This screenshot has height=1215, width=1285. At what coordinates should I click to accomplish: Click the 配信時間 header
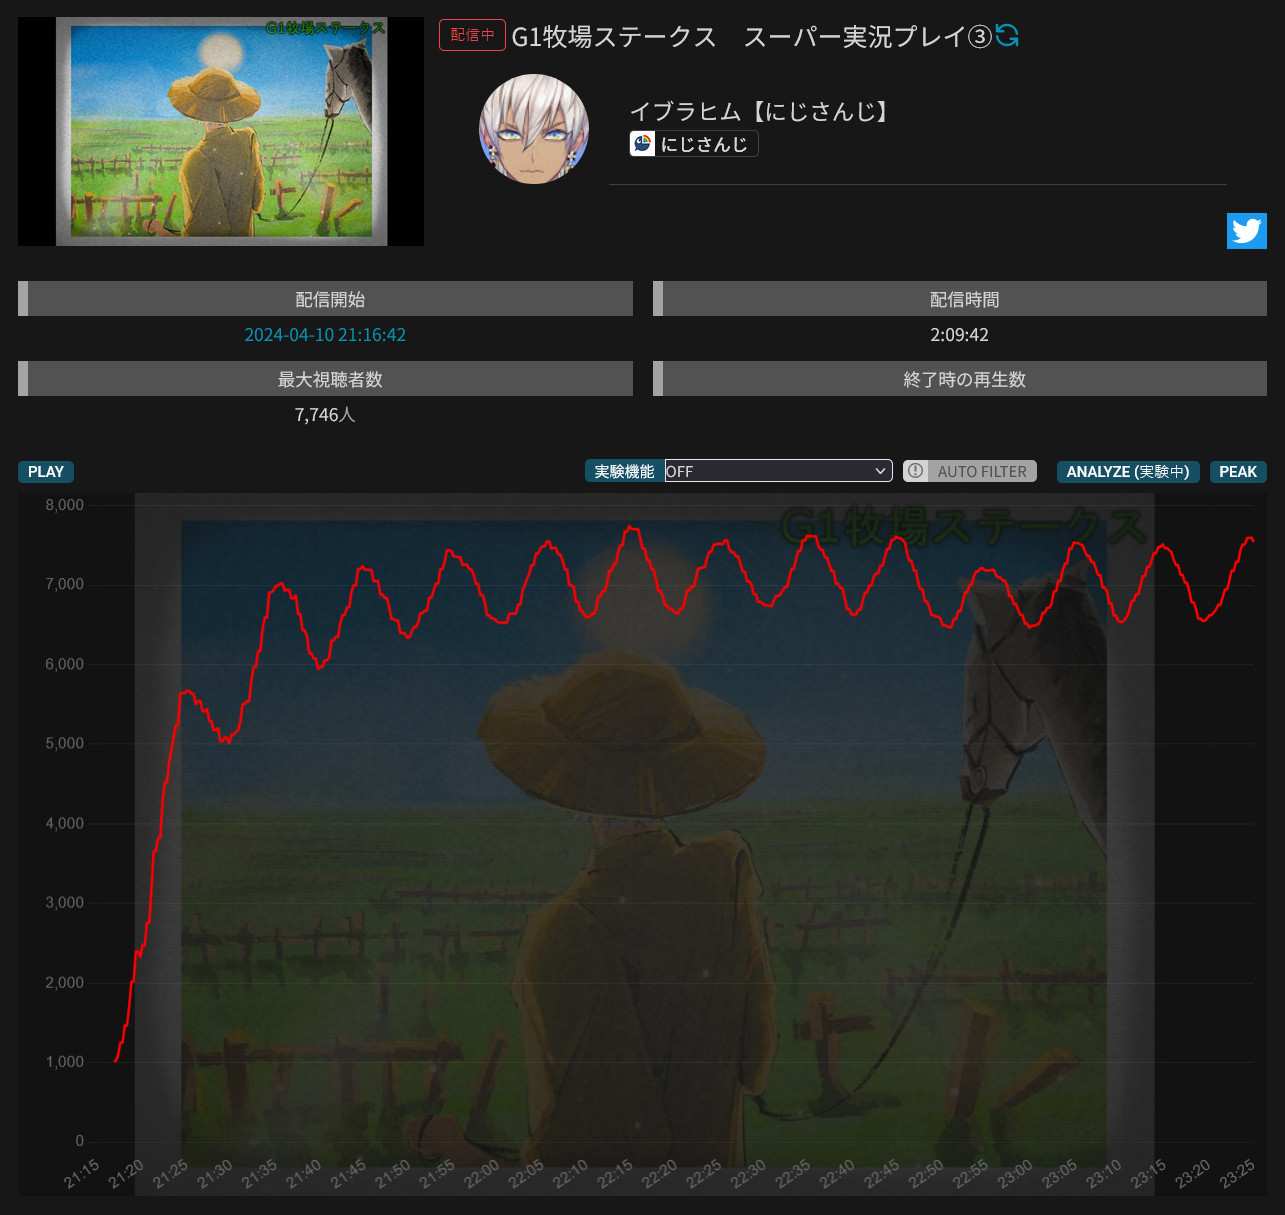coord(960,299)
